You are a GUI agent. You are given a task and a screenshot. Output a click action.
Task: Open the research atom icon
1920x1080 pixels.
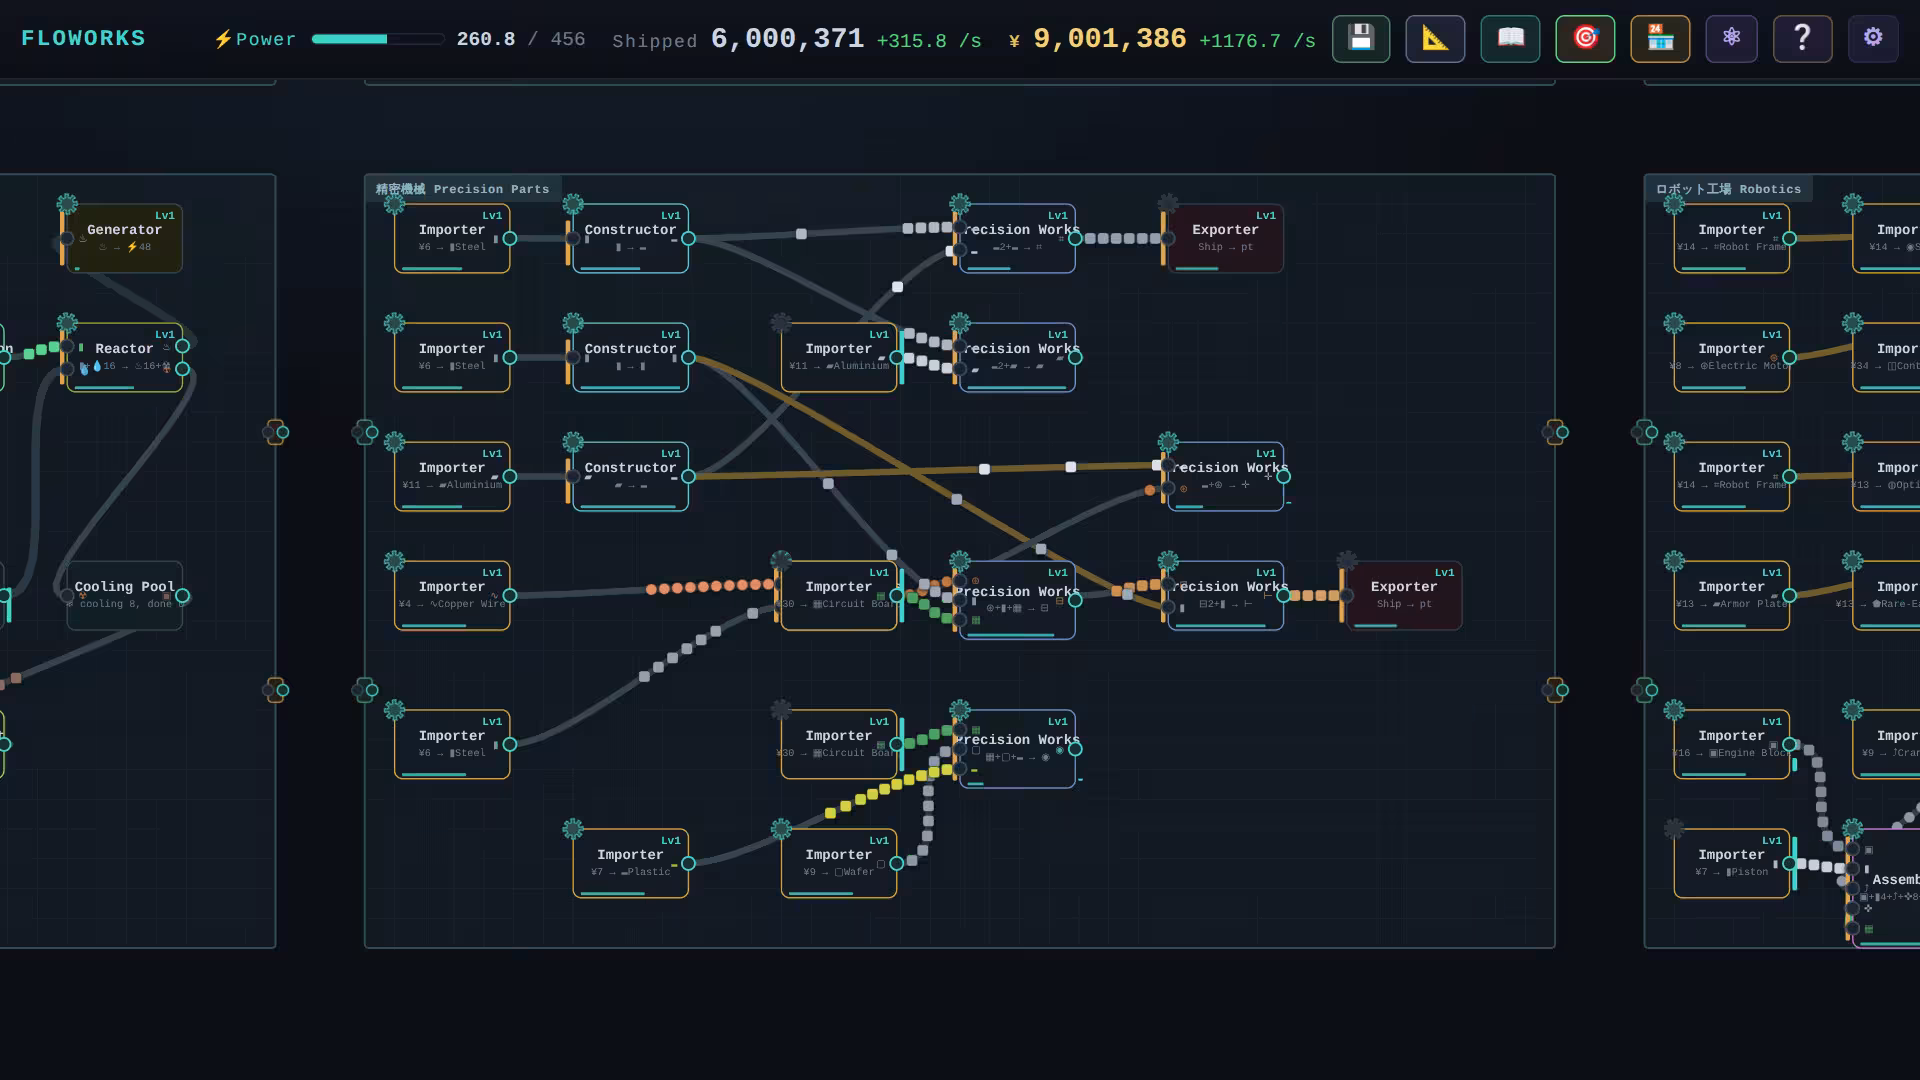pyautogui.click(x=1731, y=39)
